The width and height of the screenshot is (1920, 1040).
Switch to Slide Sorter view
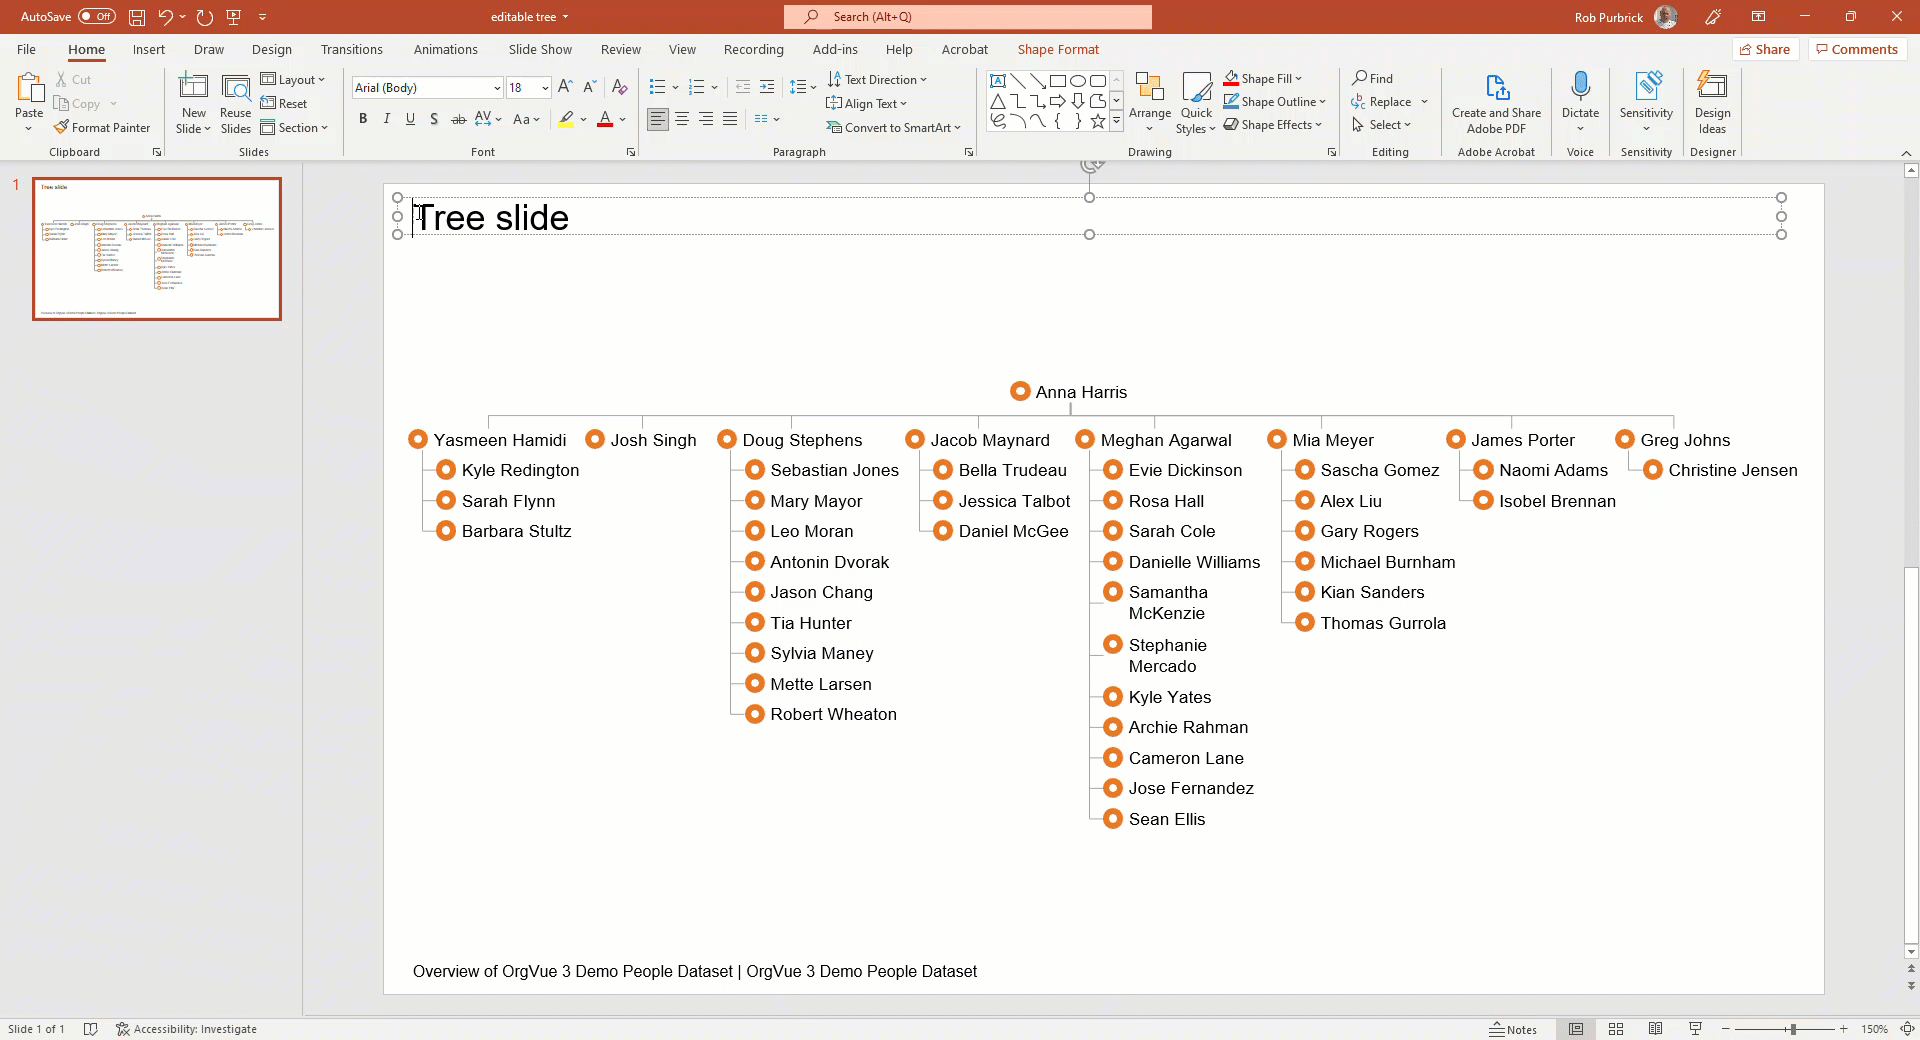[x=1616, y=1029]
